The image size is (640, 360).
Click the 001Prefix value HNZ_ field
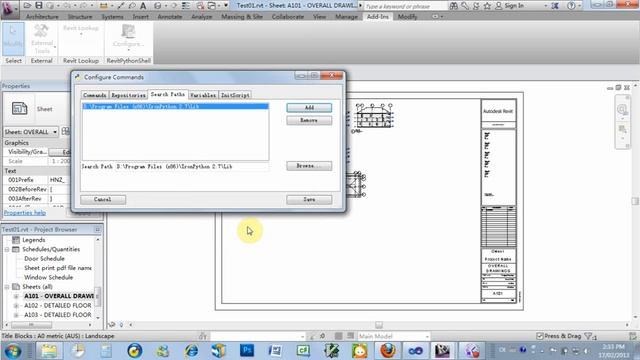click(x=60, y=180)
